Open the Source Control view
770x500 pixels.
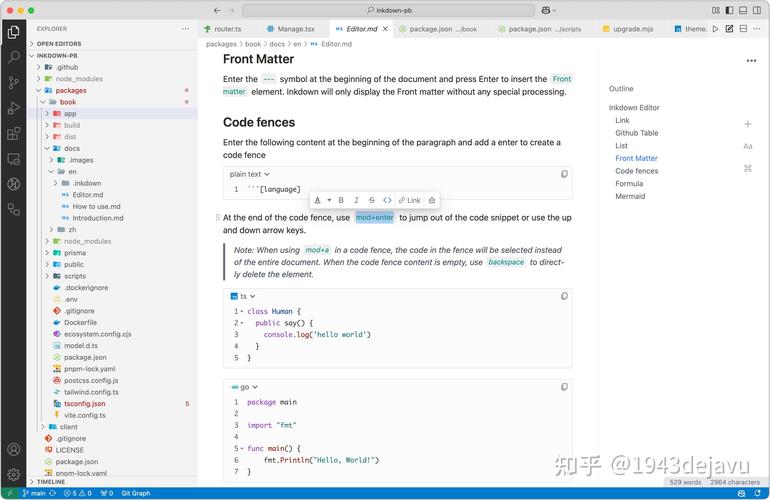(x=14, y=82)
